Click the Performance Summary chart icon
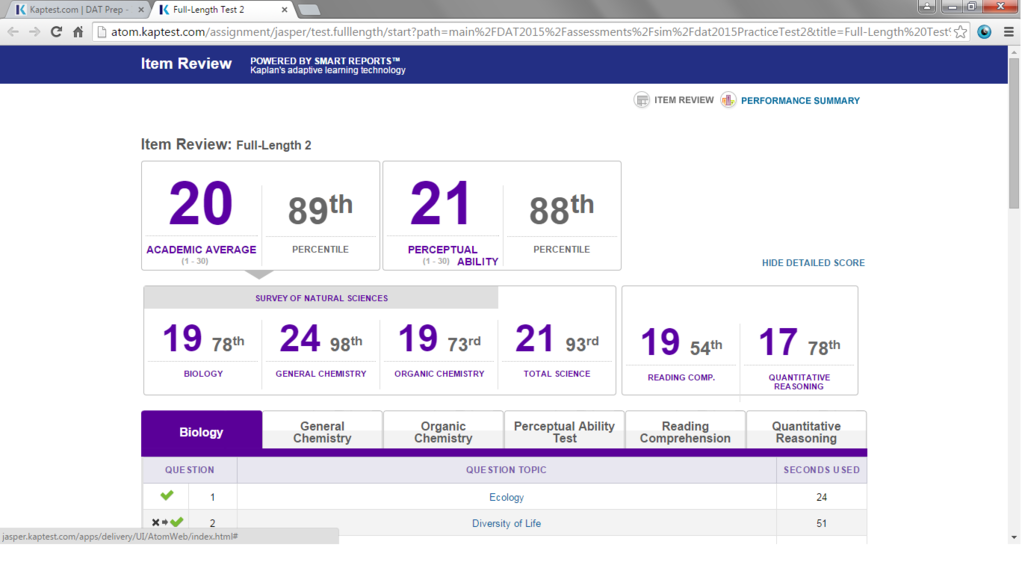 click(x=728, y=100)
